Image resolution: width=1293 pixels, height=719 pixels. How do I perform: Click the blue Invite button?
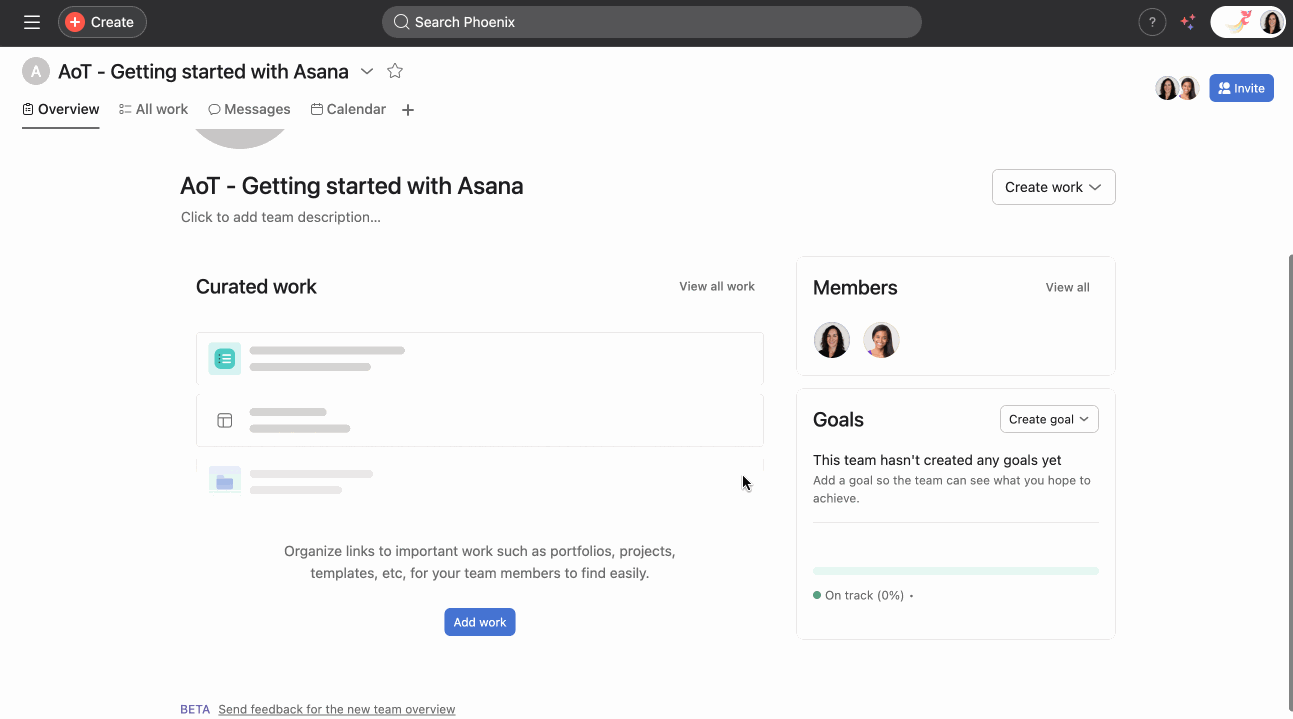point(1241,88)
